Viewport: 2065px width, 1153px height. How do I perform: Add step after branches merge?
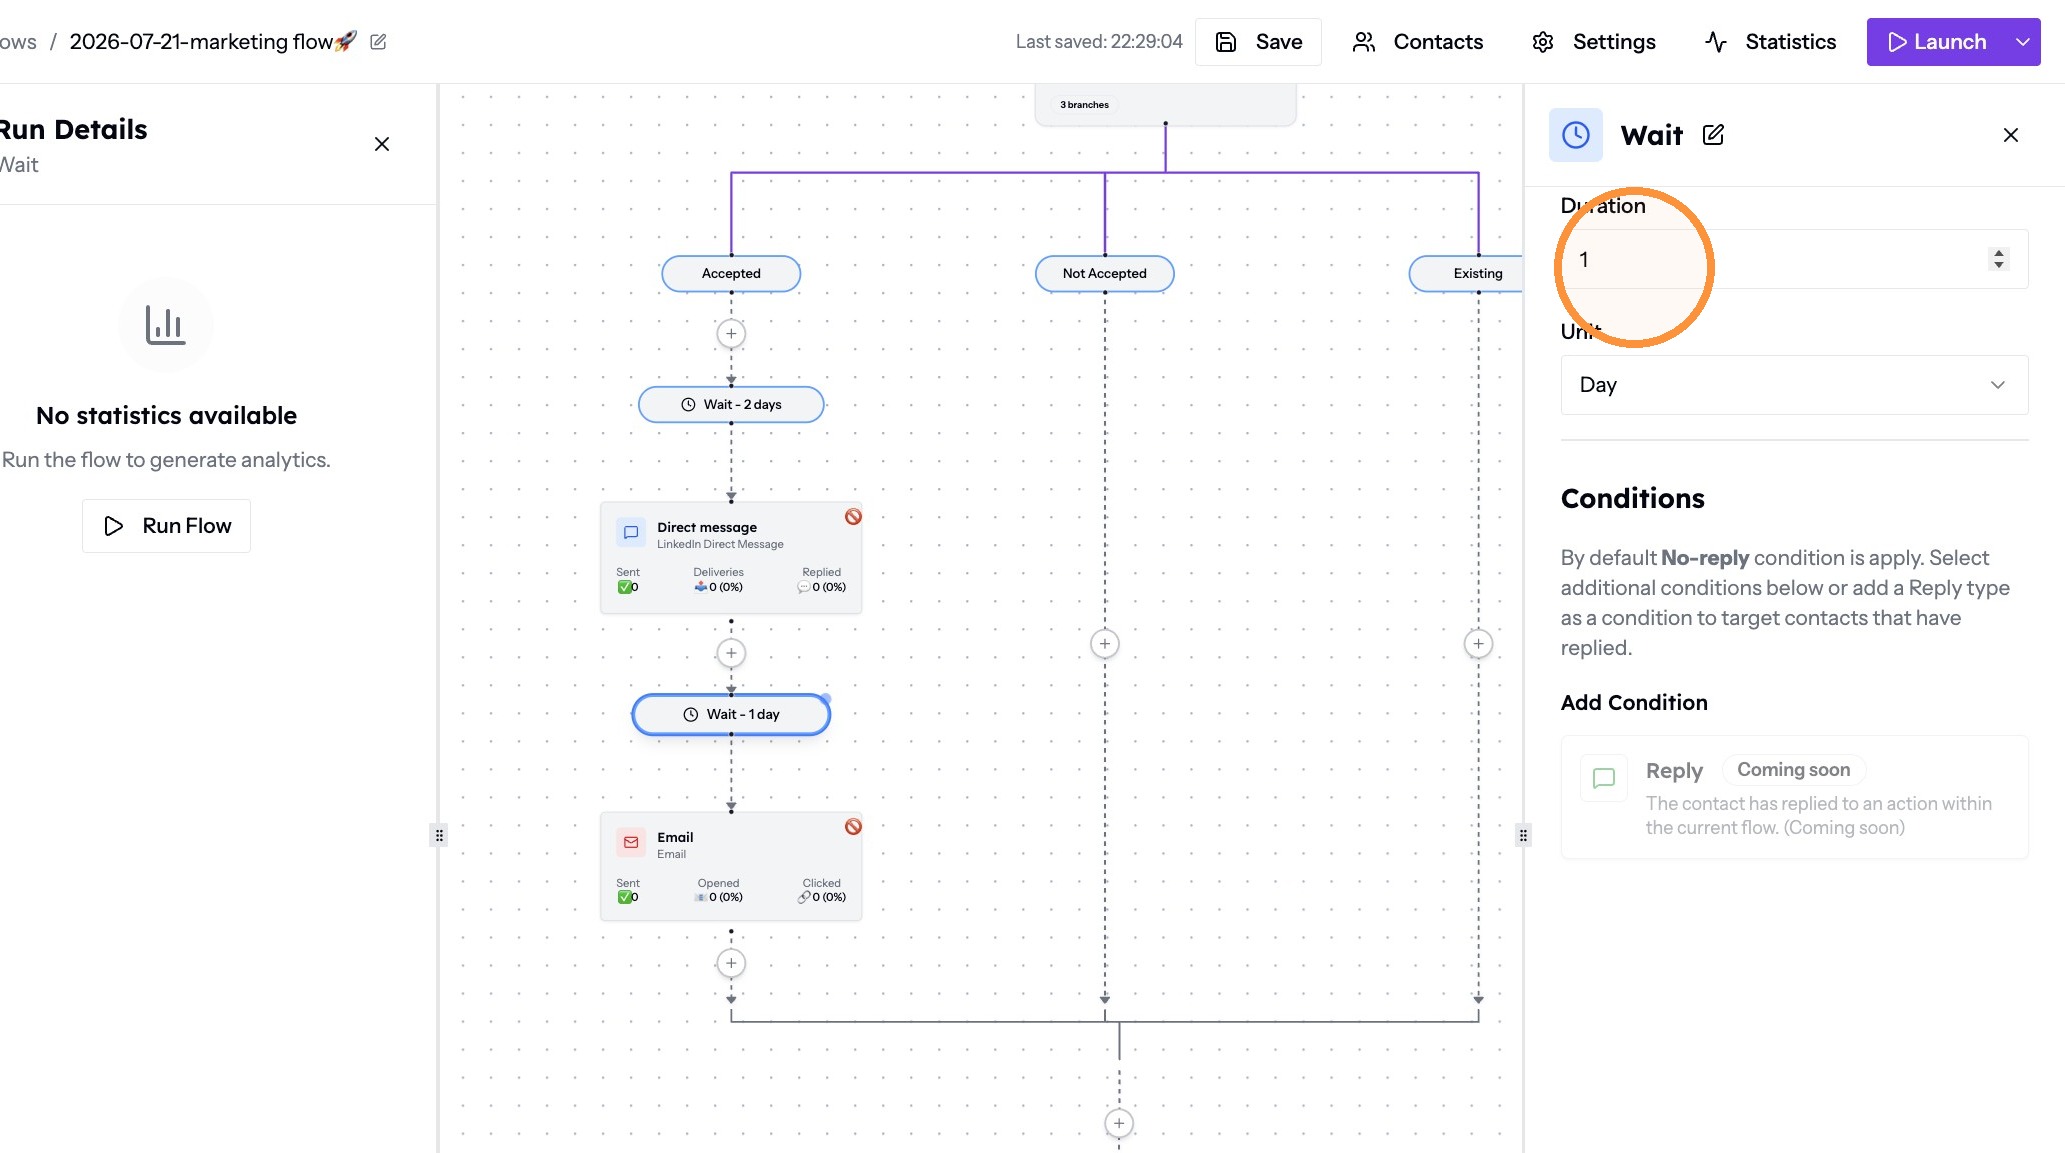(x=1119, y=1124)
